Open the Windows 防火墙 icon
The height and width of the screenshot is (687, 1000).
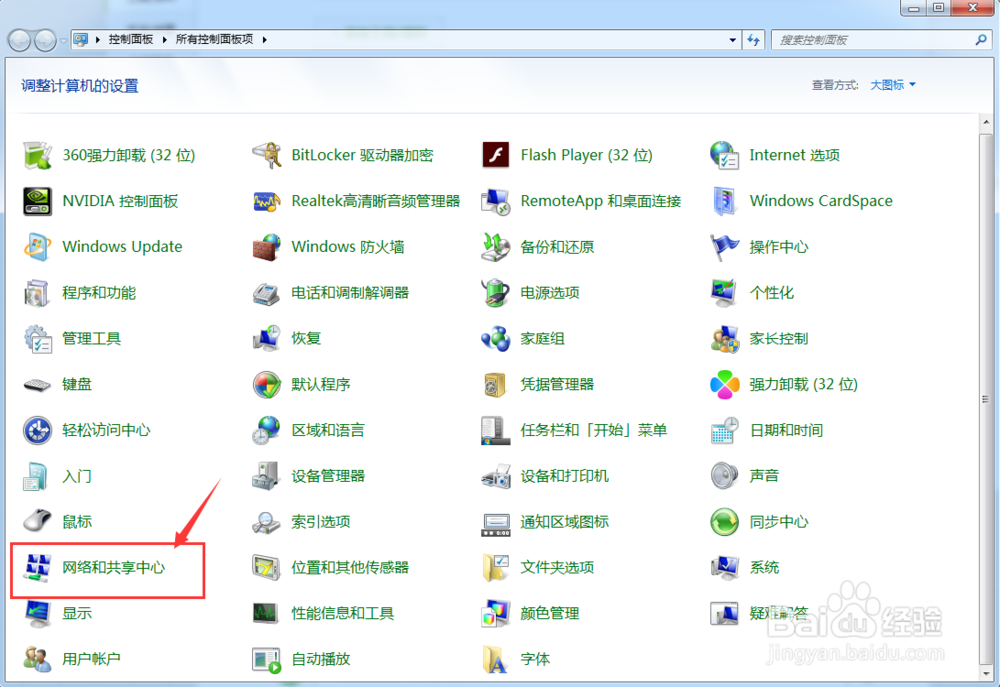(x=267, y=247)
